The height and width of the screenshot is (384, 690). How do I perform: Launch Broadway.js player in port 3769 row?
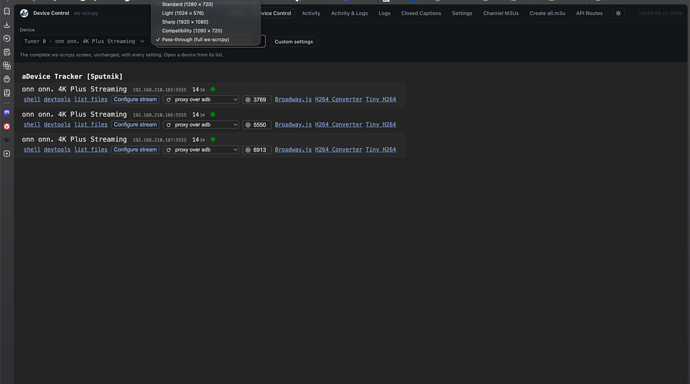point(293,99)
